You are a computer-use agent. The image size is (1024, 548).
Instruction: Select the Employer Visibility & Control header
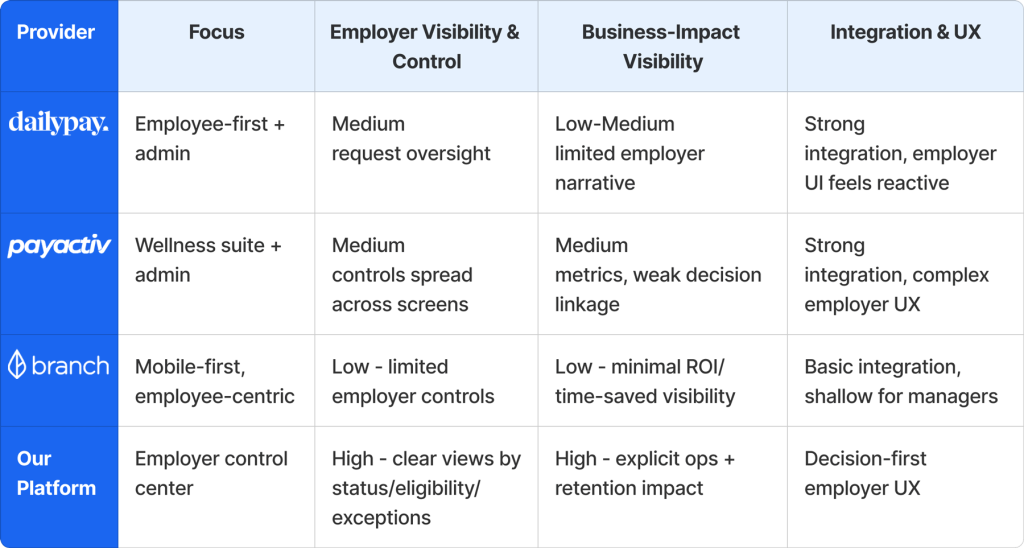pyautogui.click(x=426, y=46)
